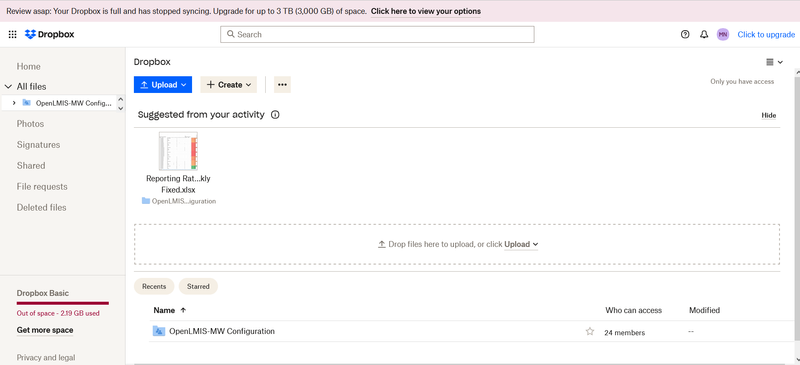Screen dimensions: 800x365
Task: Open Deleted files in the sidebar
Action: [41, 207]
